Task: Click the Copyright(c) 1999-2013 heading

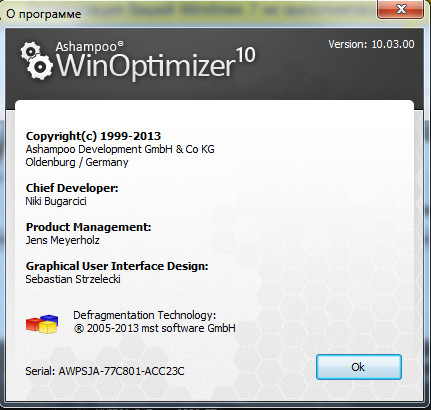Action: pos(93,136)
